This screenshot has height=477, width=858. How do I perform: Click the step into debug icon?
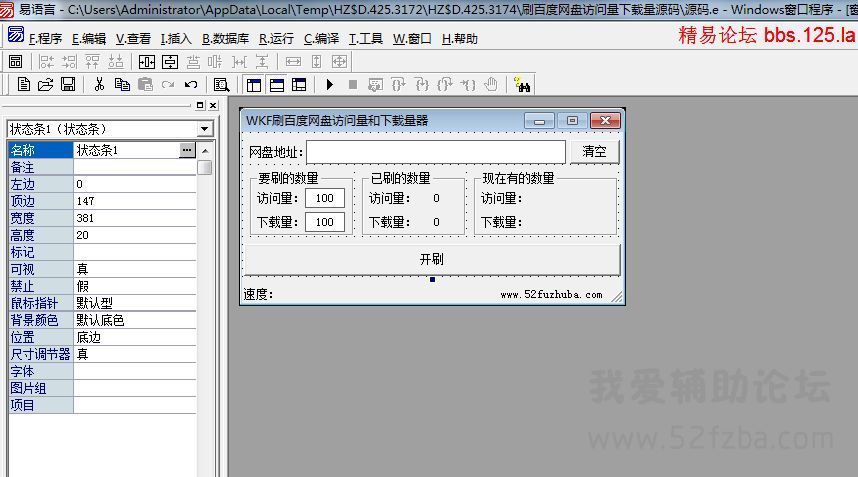tap(421, 85)
